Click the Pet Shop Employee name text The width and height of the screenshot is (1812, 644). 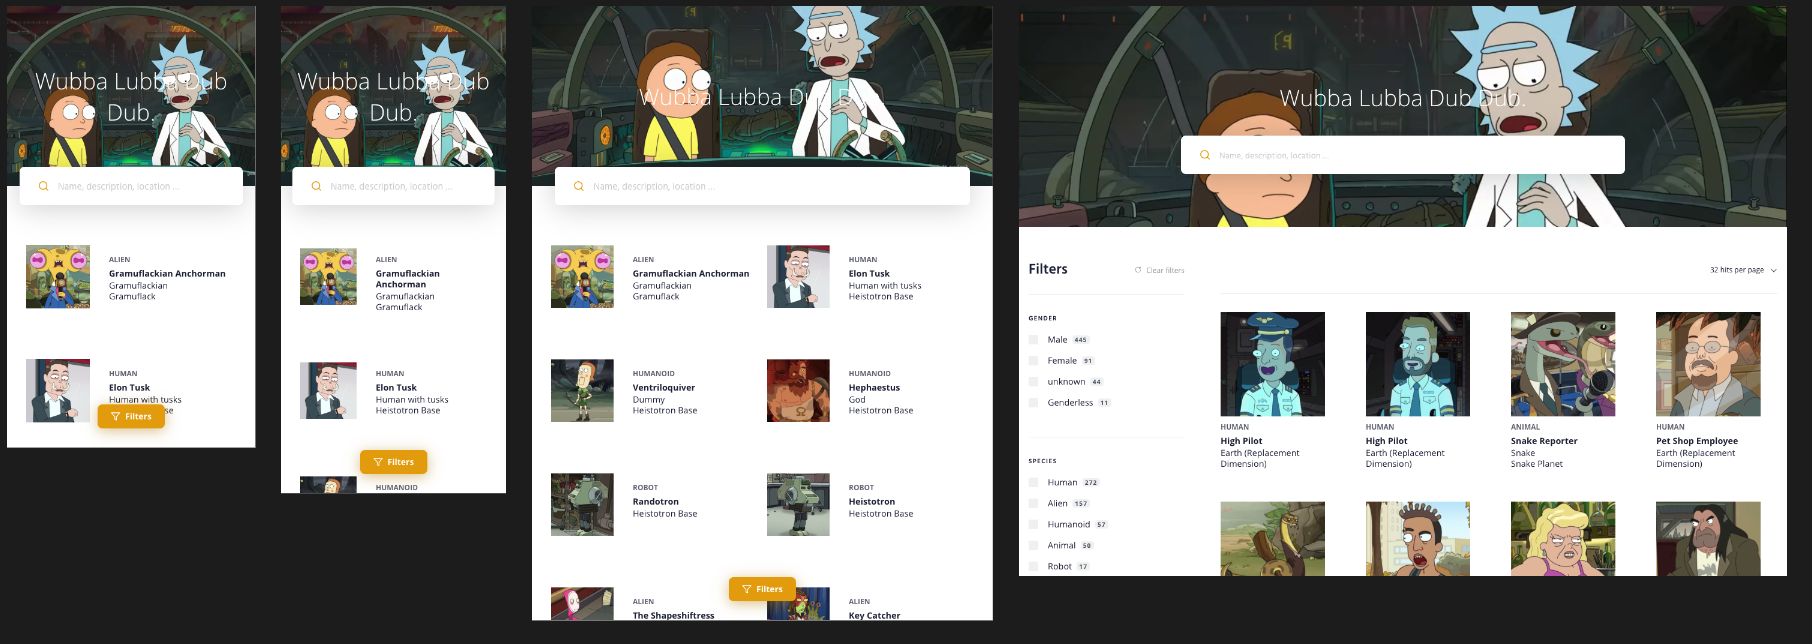(x=1697, y=441)
